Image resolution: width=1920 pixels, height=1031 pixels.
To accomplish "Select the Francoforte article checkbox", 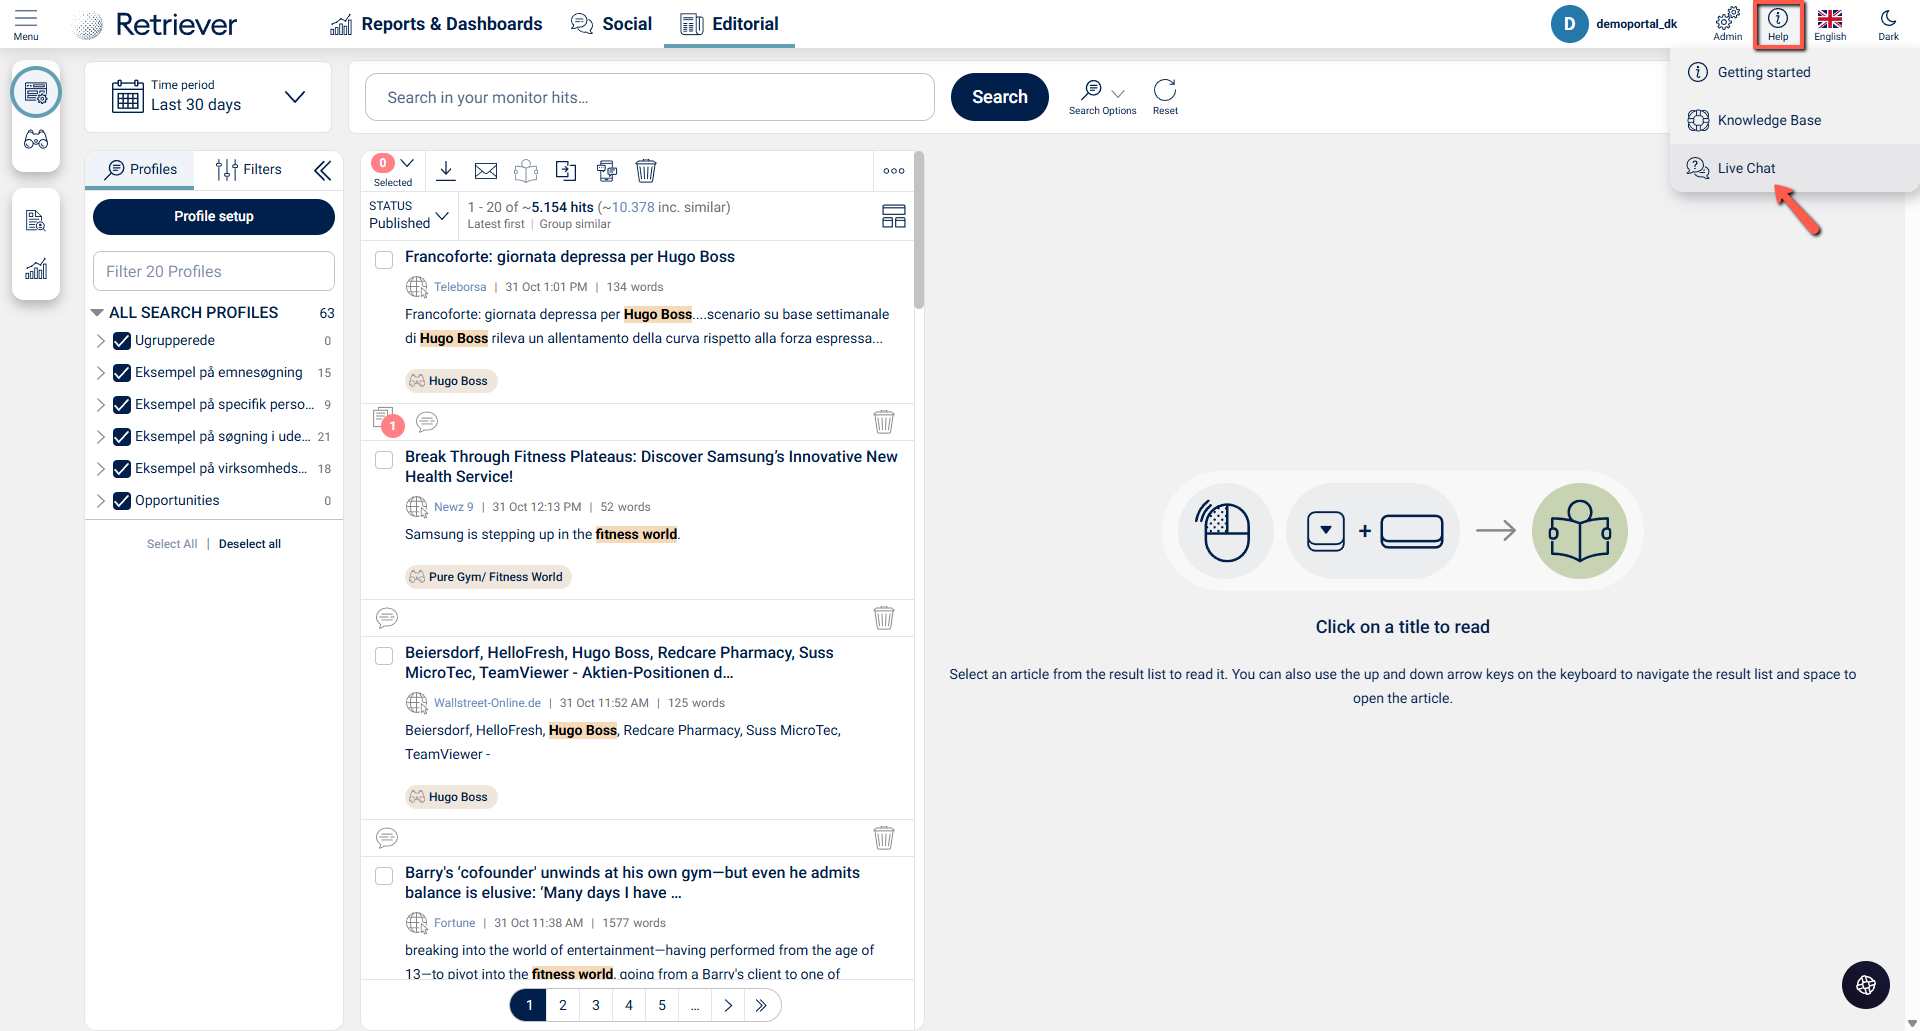I will coord(384,260).
